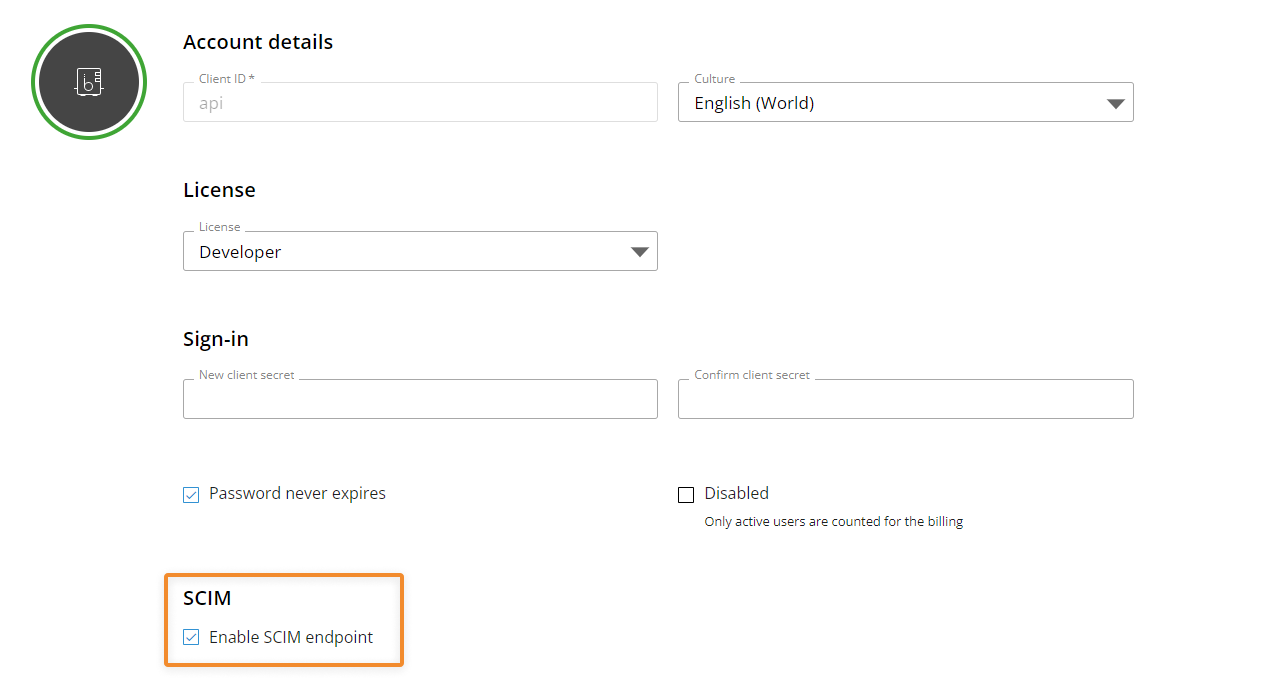Click inside the 'New client secret' field

(420, 398)
